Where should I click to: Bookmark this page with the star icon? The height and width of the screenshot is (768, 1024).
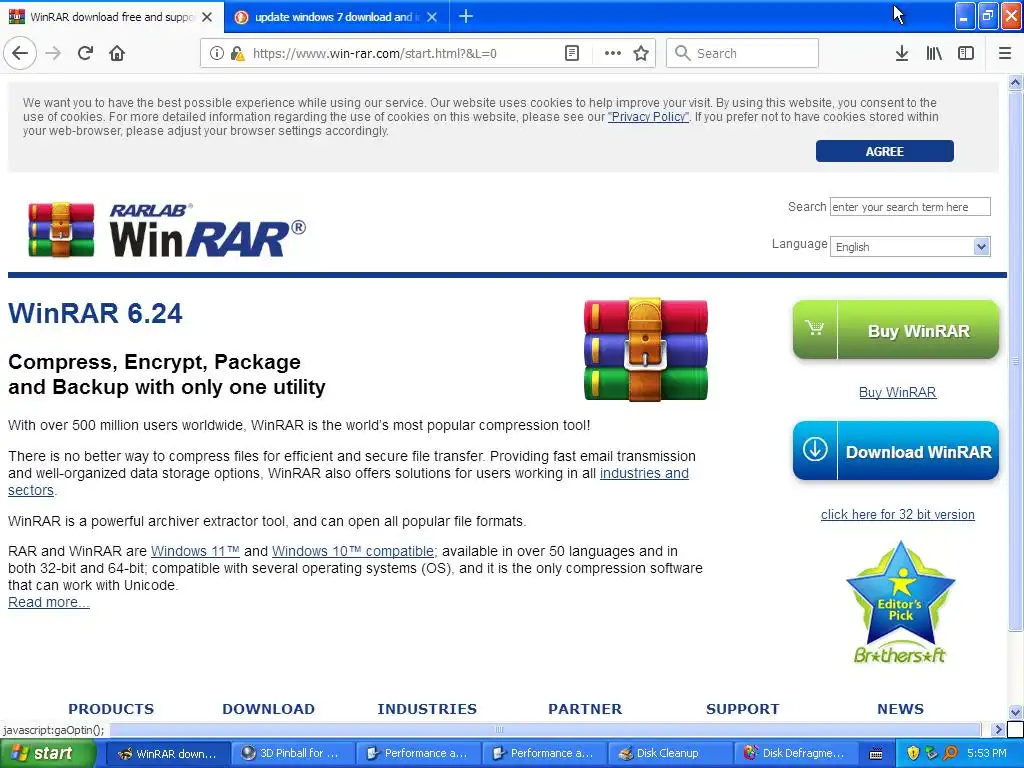coord(641,54)
